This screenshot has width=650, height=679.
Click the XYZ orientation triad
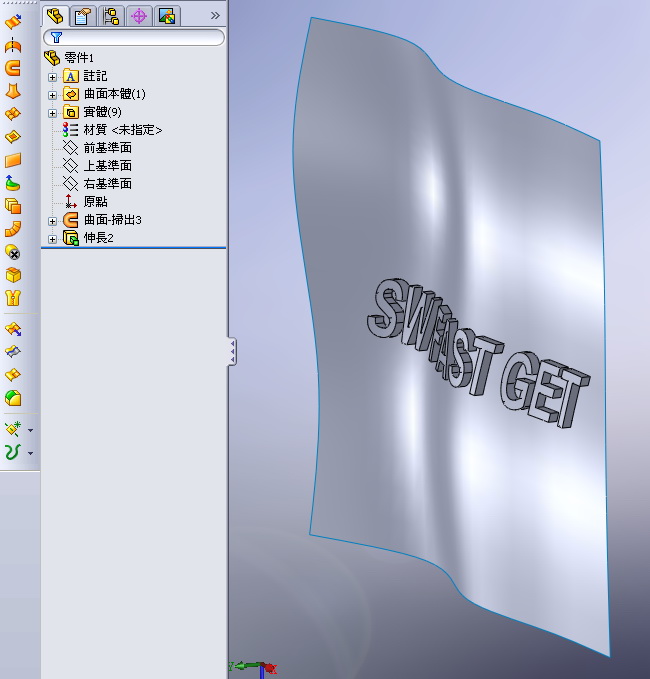click(x=253, y=668)
